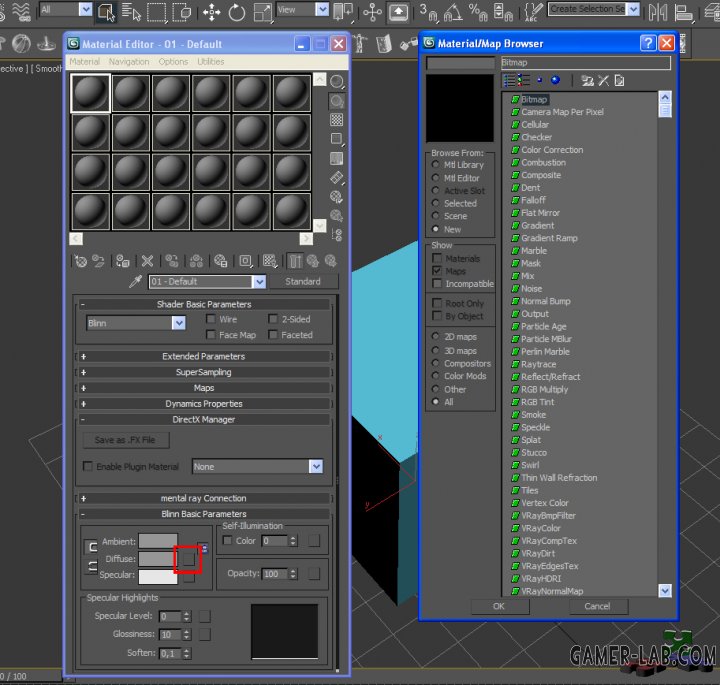Pick material from object with eyedropper
The height and width of the screenshot is (685, 720).
pos(137,282)
